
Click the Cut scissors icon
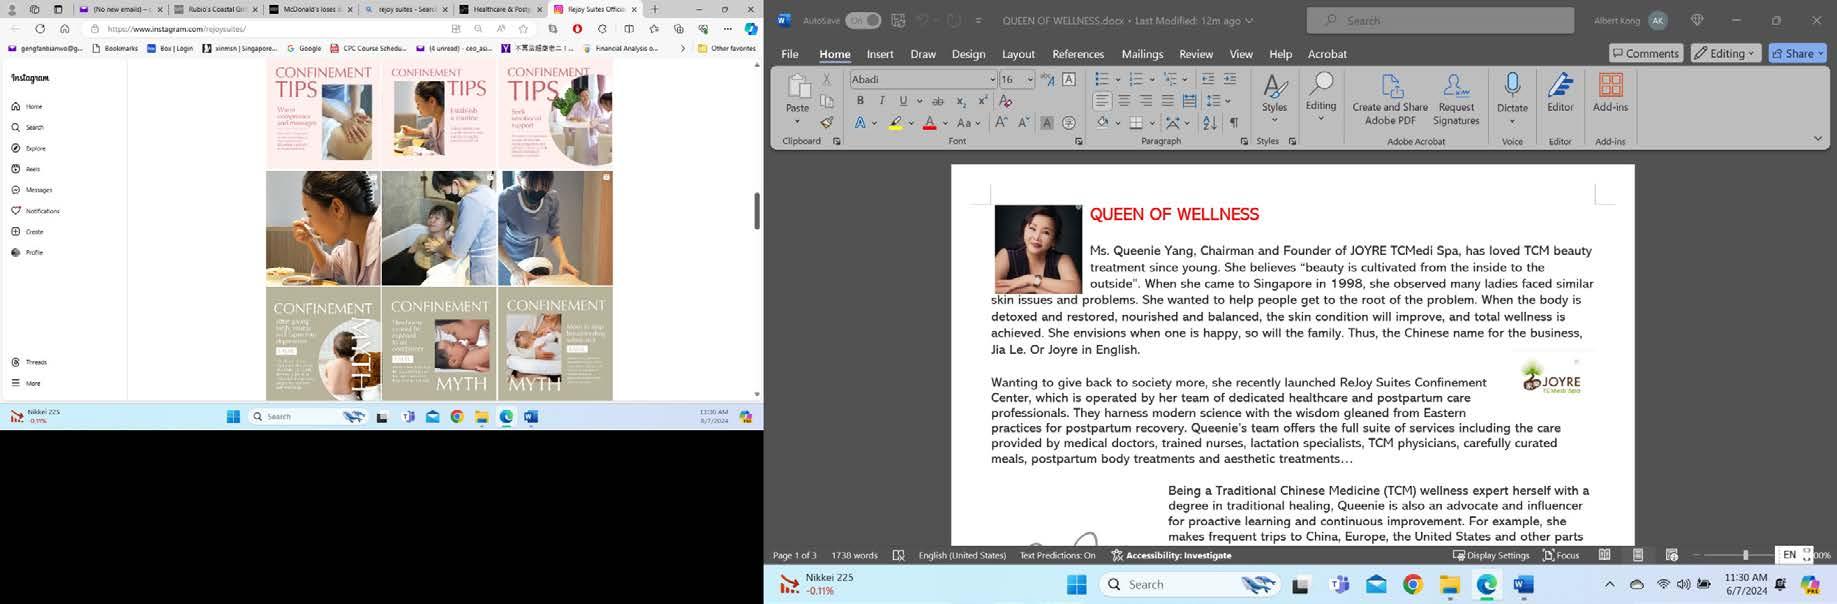coord(827,79)
